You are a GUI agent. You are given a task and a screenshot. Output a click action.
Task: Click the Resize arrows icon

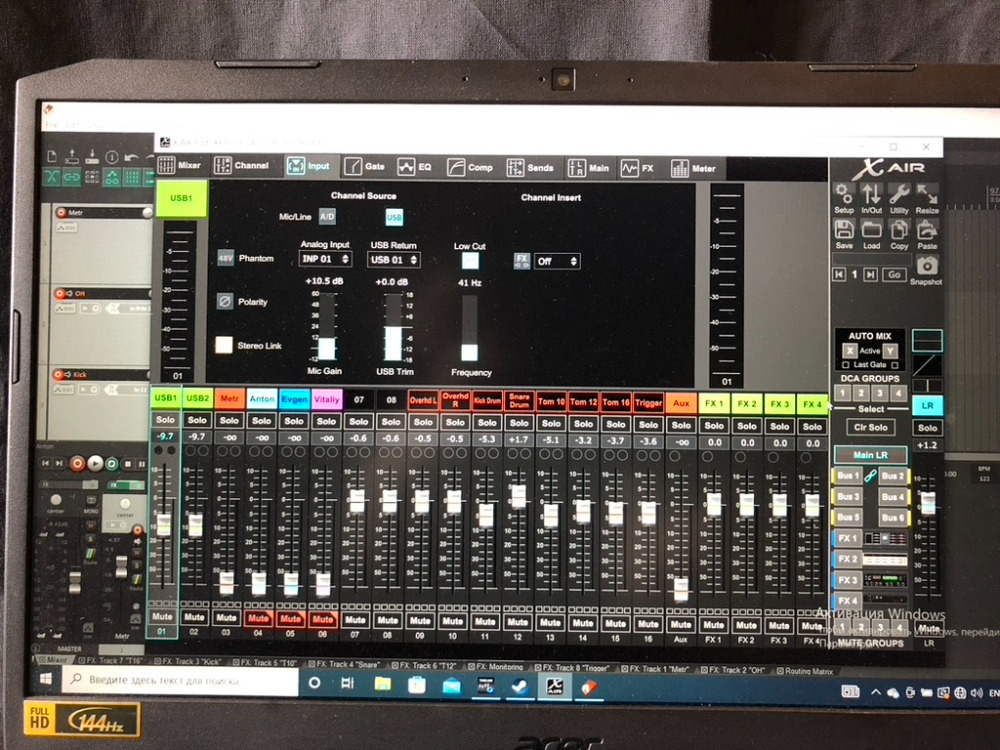[927, 194]
